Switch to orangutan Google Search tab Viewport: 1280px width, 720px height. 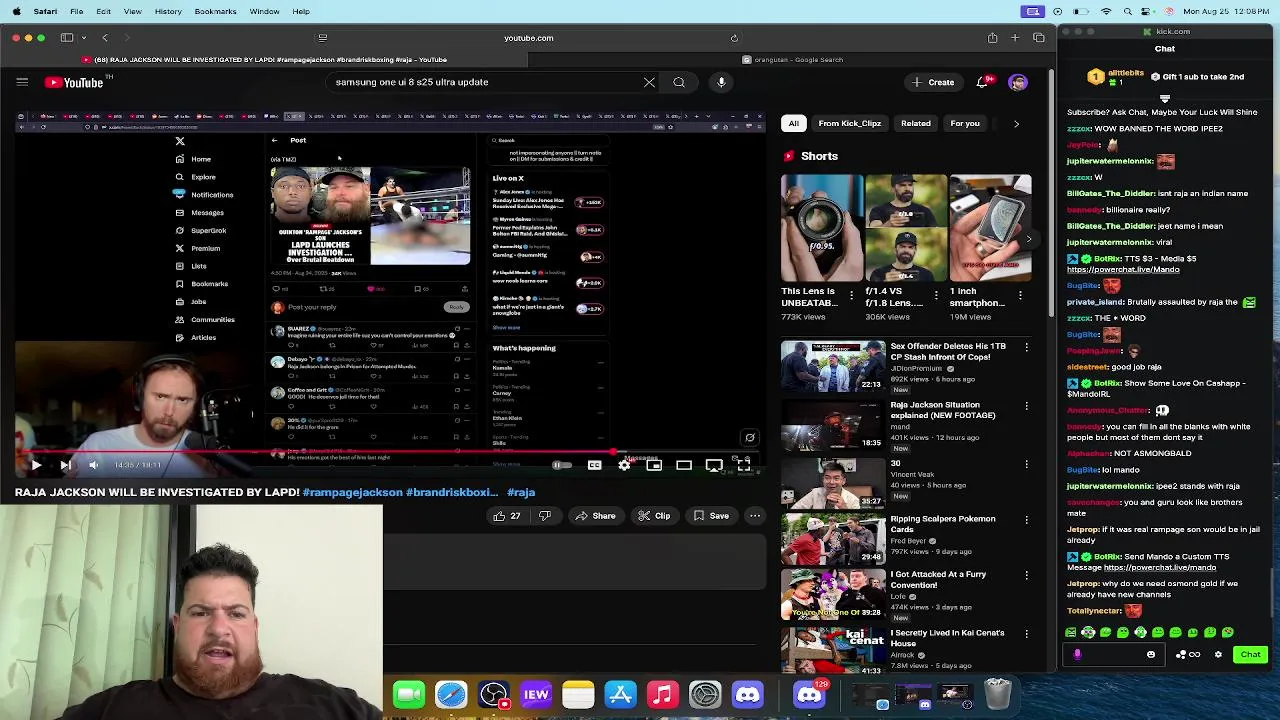(x=793, y=60)
